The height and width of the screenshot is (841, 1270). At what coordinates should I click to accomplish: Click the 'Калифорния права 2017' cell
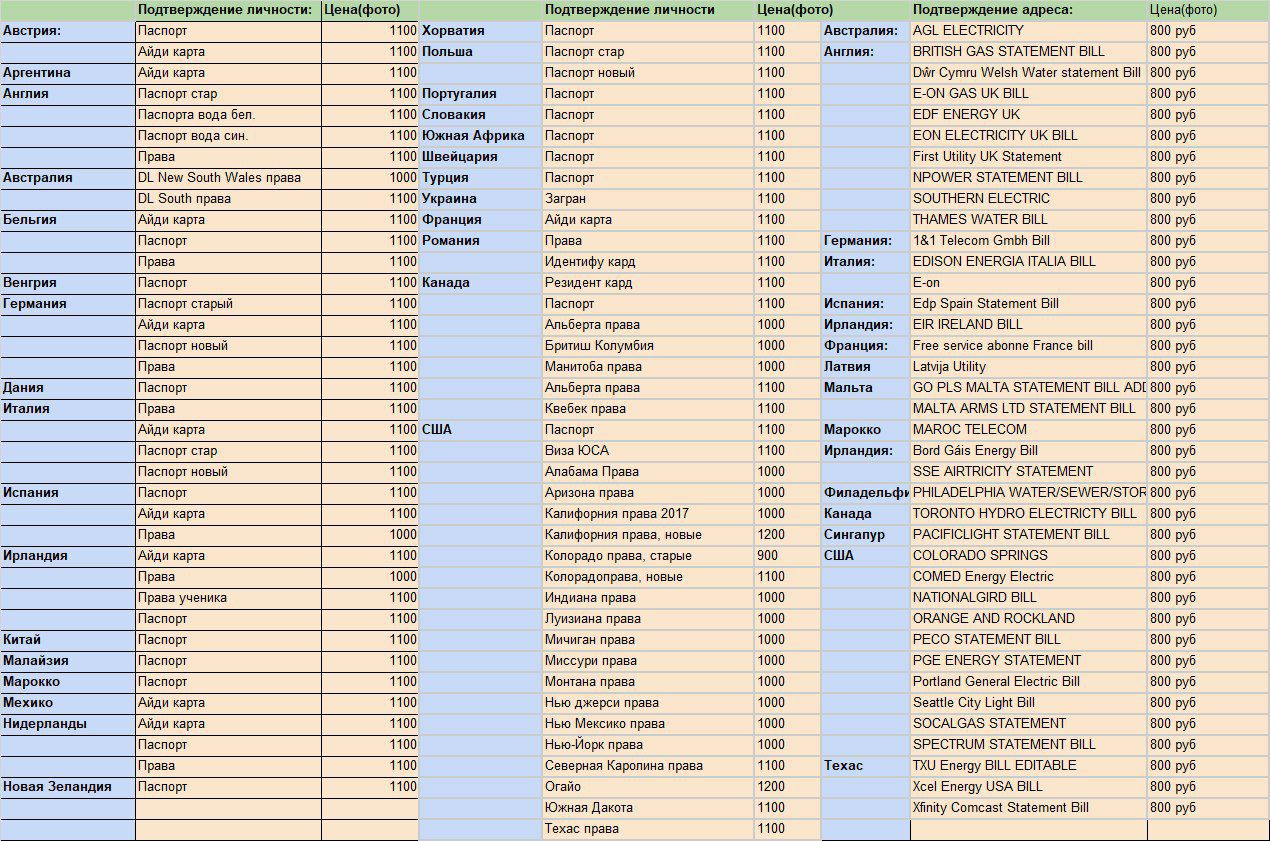(648, 514)
